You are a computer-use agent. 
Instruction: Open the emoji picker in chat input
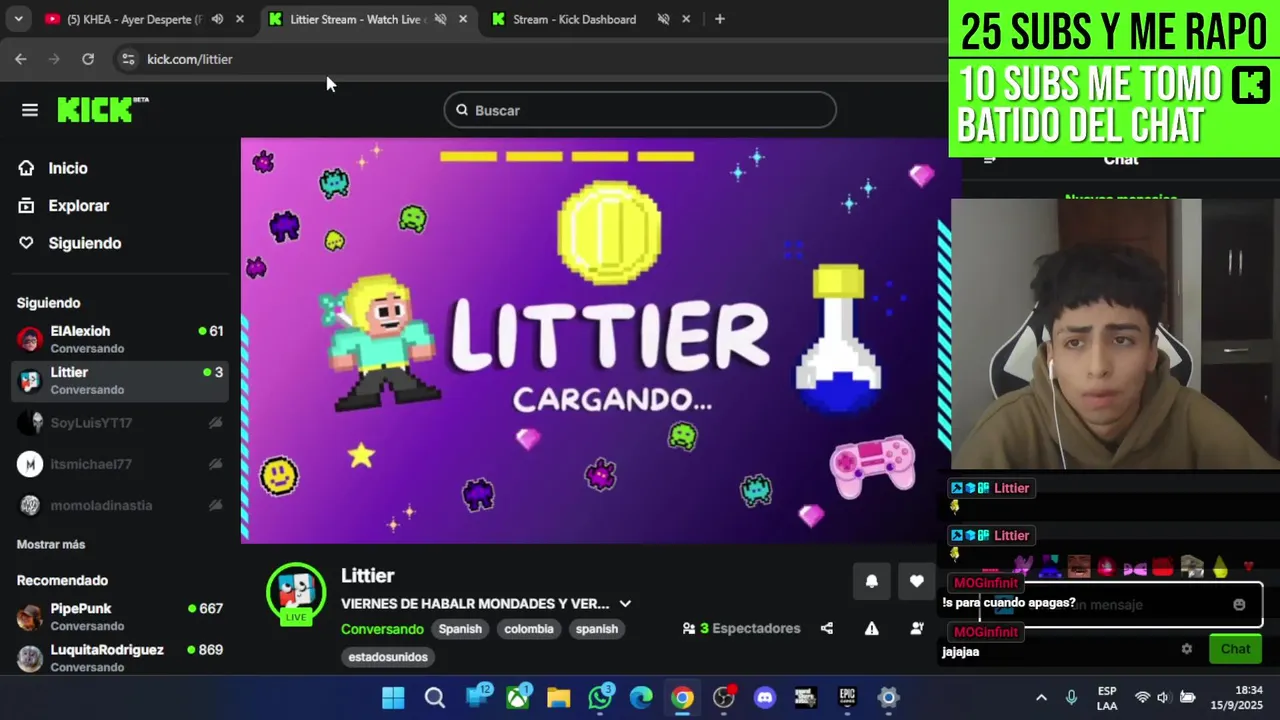pyautogui.click(x=1239, y=604)
